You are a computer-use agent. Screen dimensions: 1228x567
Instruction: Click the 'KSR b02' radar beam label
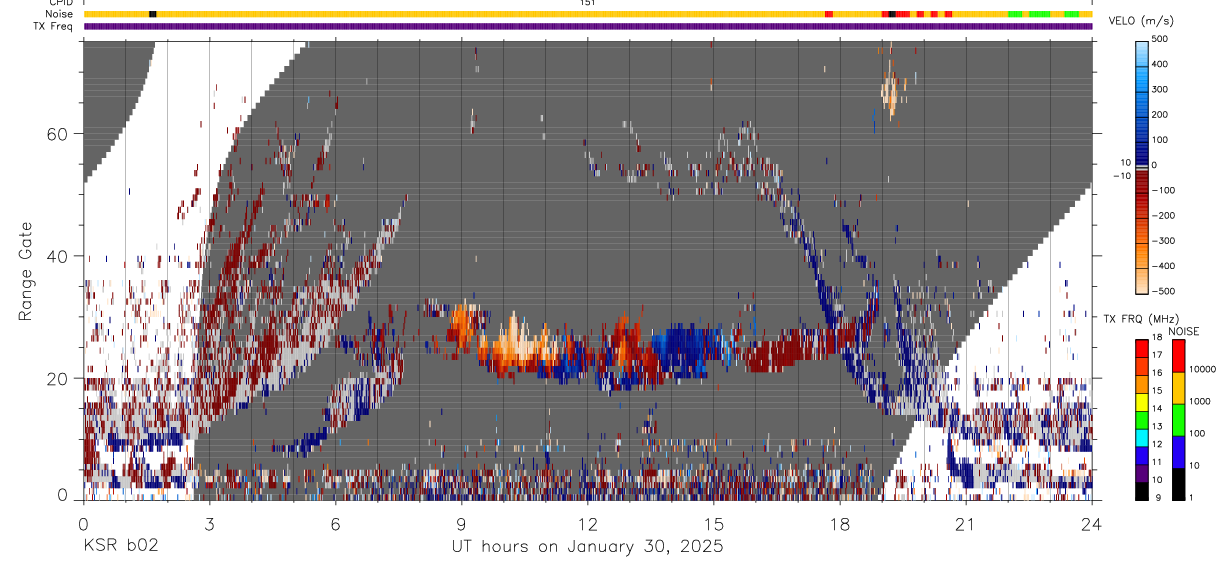(x=120, y=546)
